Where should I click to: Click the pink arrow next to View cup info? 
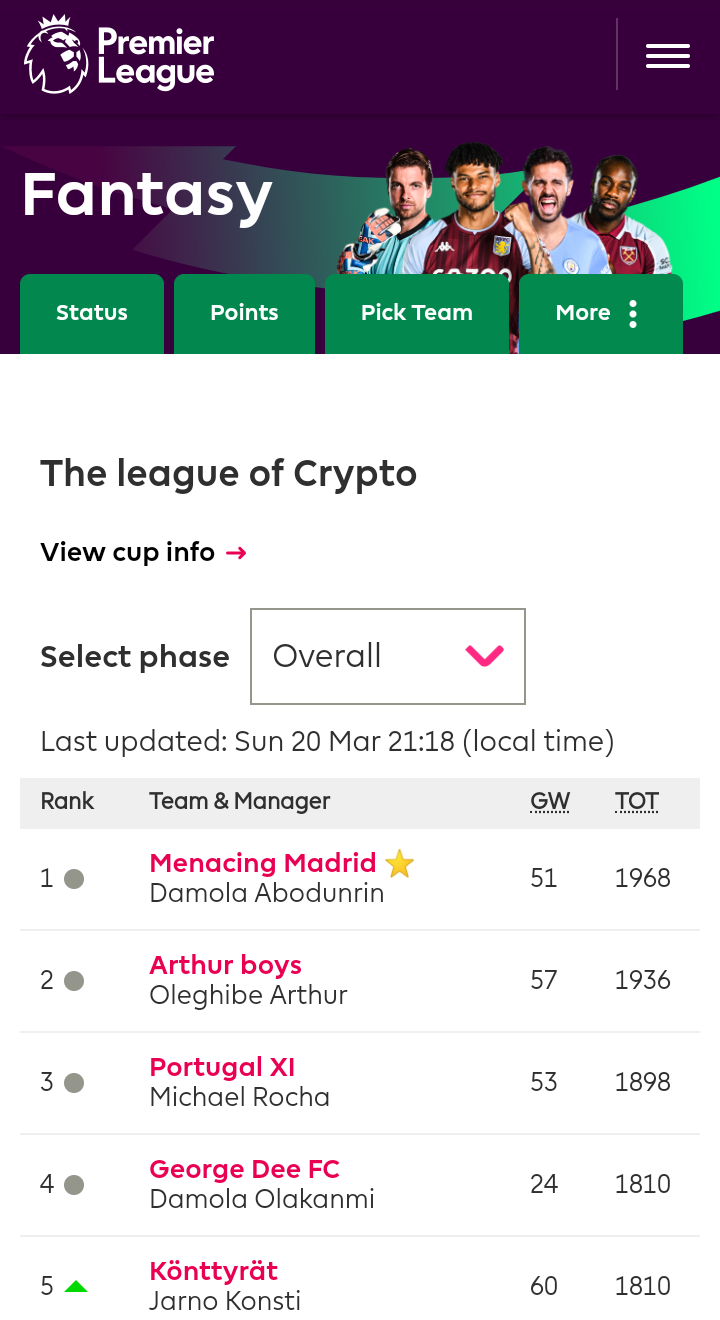click(x=236, y=553)
